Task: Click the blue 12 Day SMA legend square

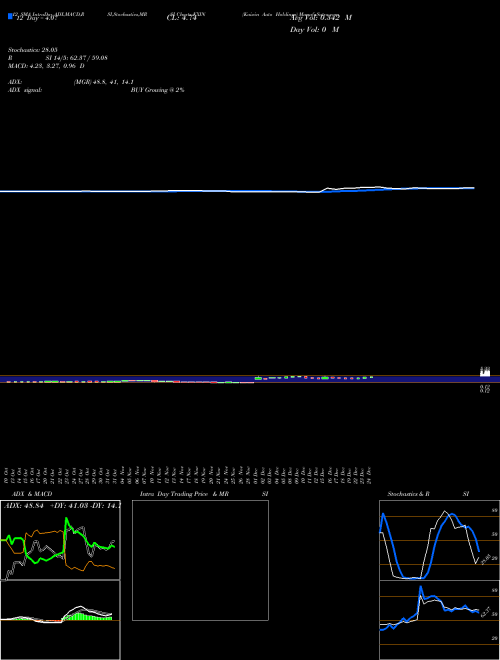Action: (x=11, y=16)
